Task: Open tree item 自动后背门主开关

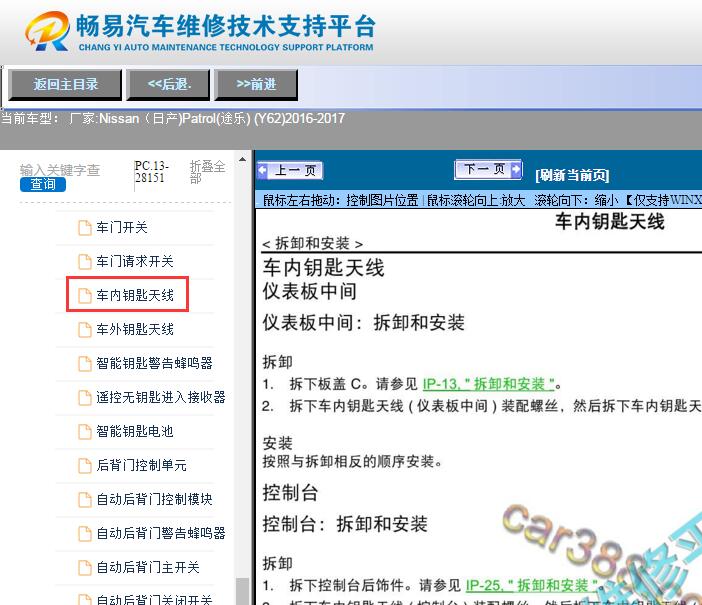Action: 148,567
